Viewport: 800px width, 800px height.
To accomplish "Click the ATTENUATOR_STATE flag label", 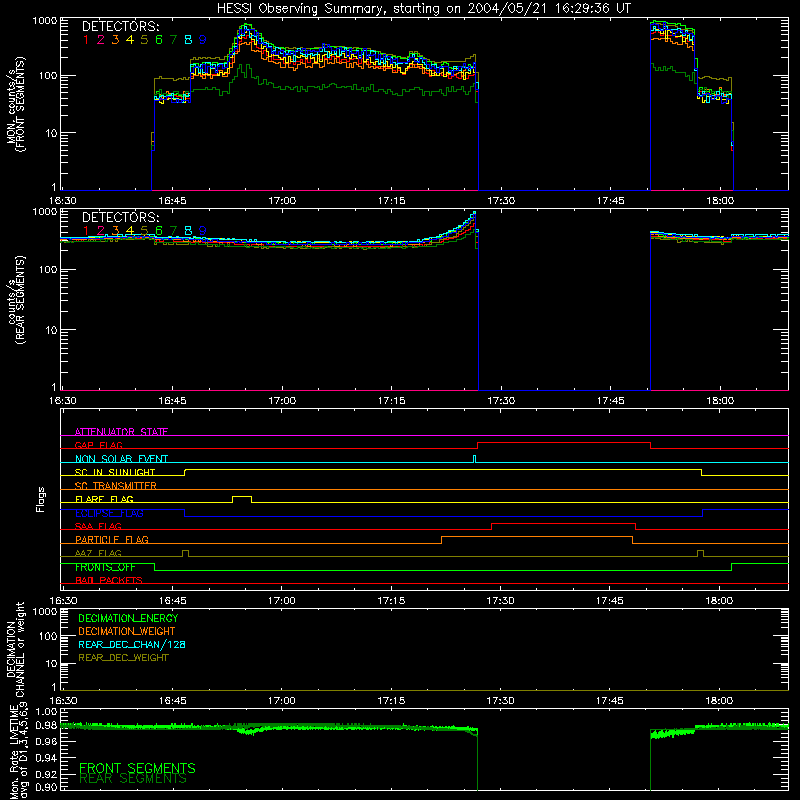I will 121,432.
